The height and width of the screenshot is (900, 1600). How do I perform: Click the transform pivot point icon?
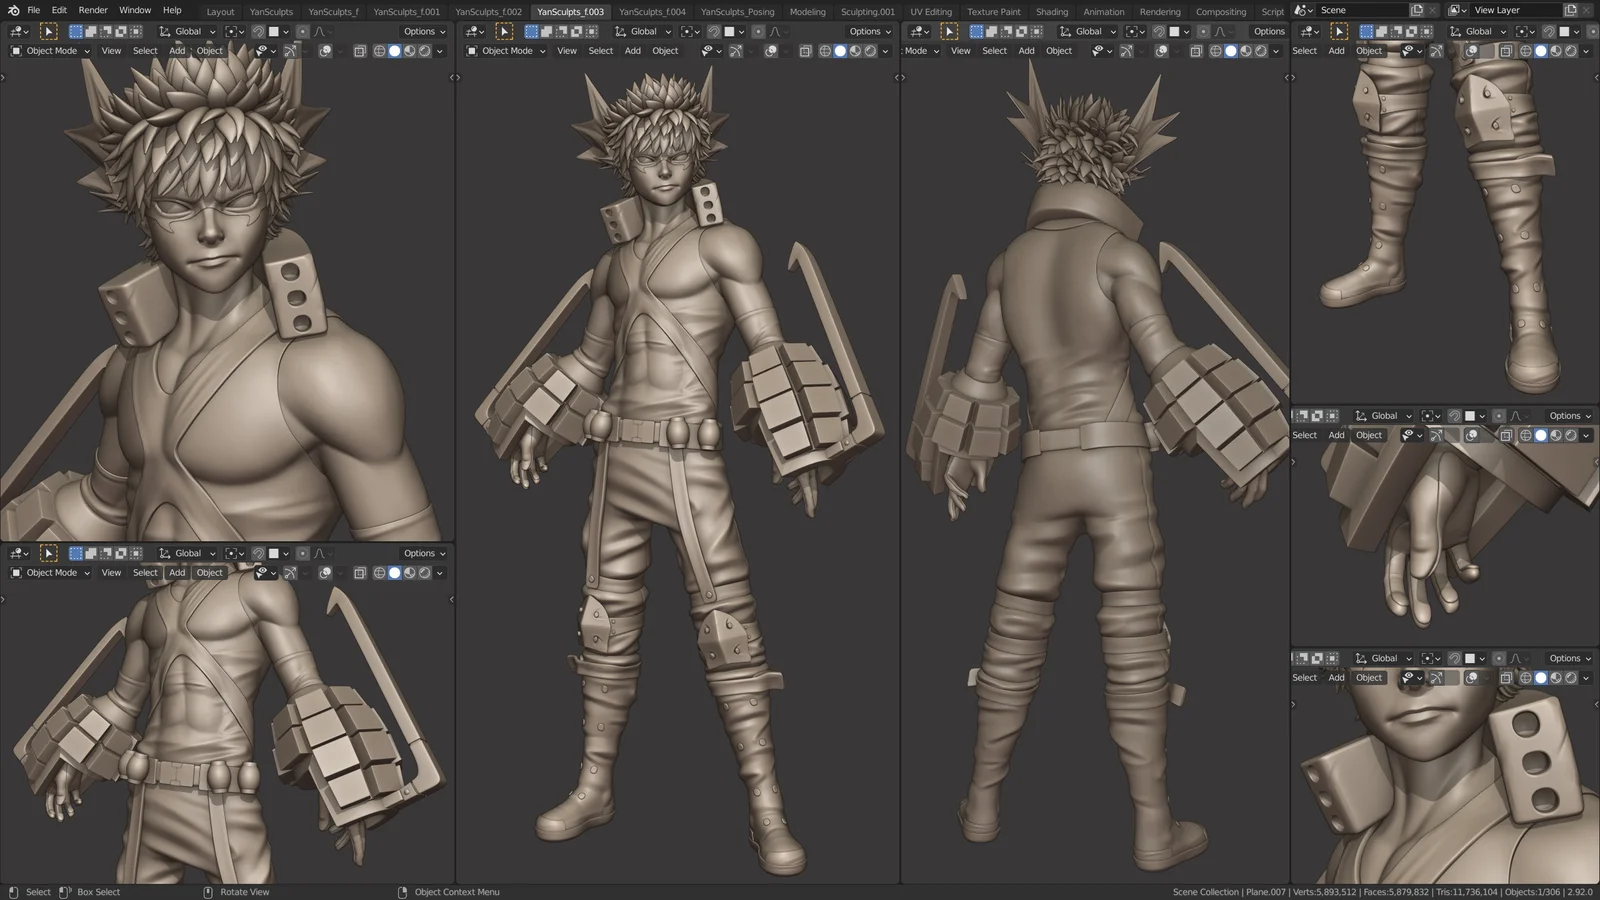pyautogui.click(x=230, y=31)
